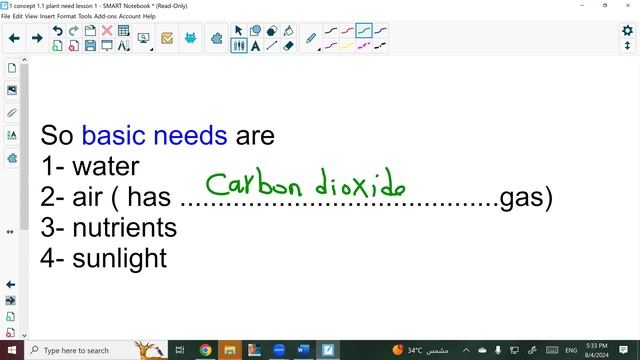
Task: Select the Text tool
Action: (x=256, y=45)
